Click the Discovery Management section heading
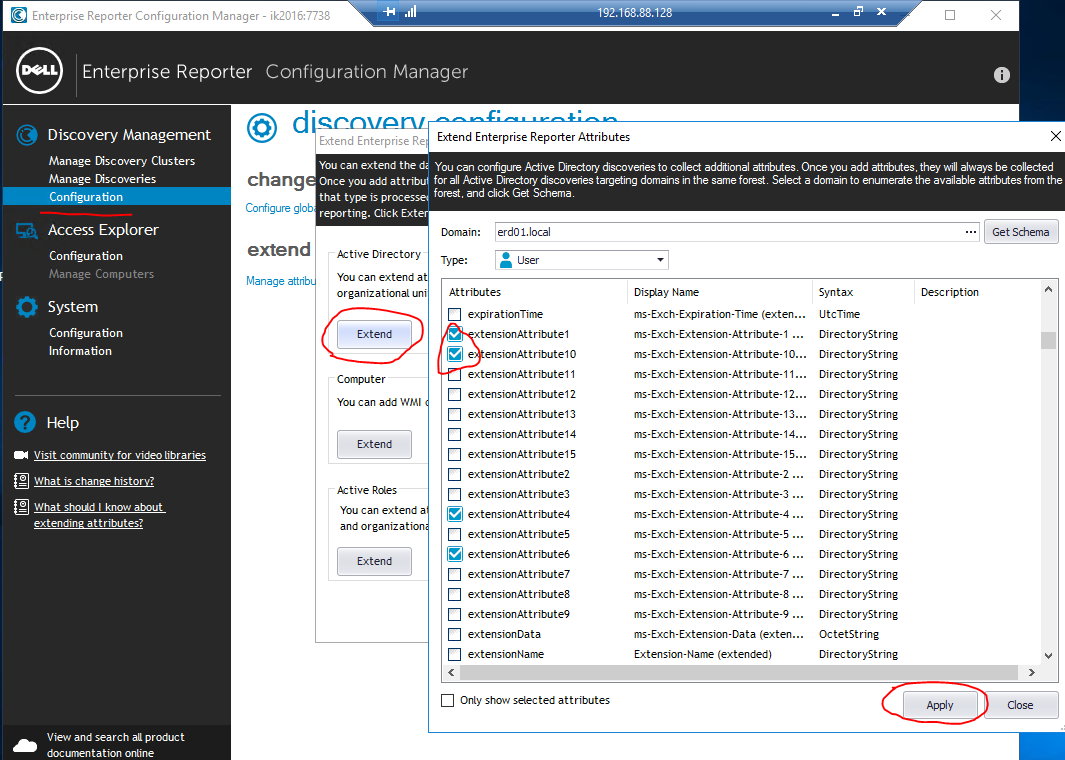This screenshot has width=1065, height=760. pyautogui.click(x=129, y=134)
